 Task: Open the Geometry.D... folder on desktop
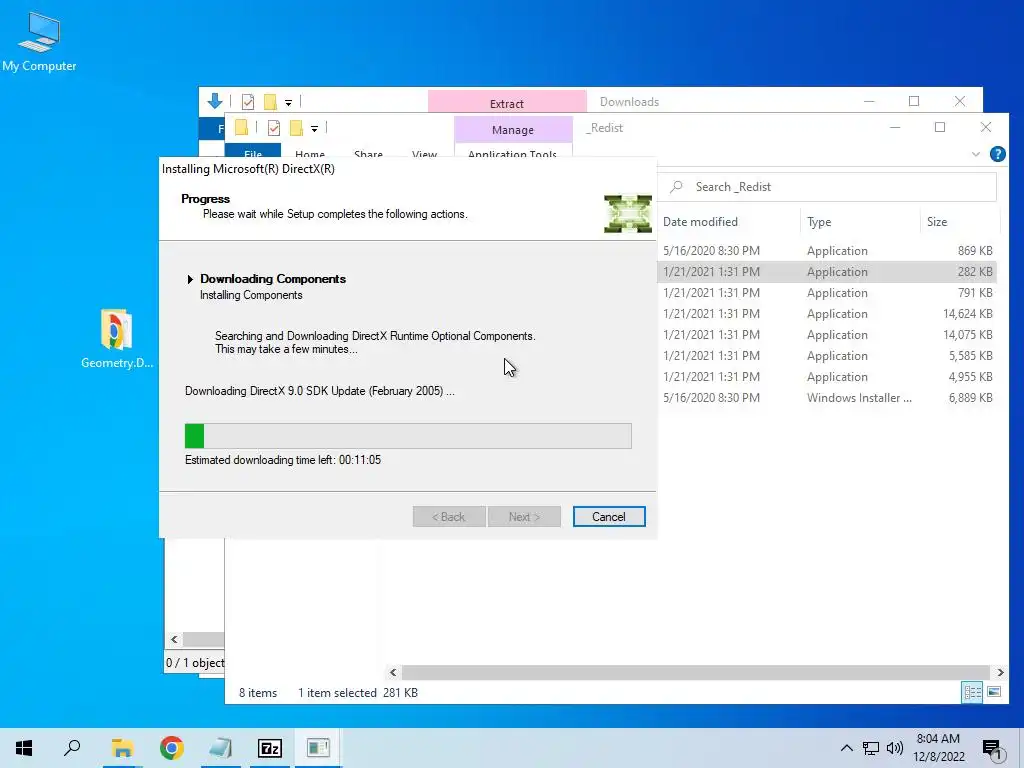tap(116, 339)
